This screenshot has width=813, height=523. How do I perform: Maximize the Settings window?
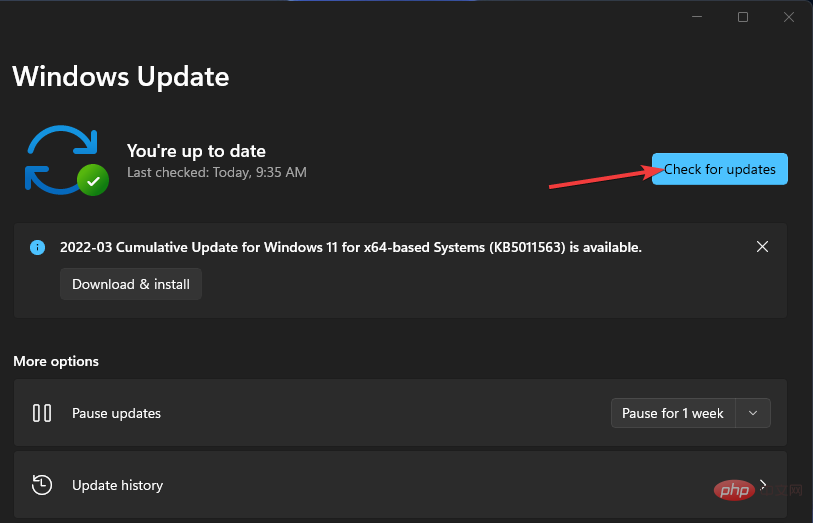(743, 17)
